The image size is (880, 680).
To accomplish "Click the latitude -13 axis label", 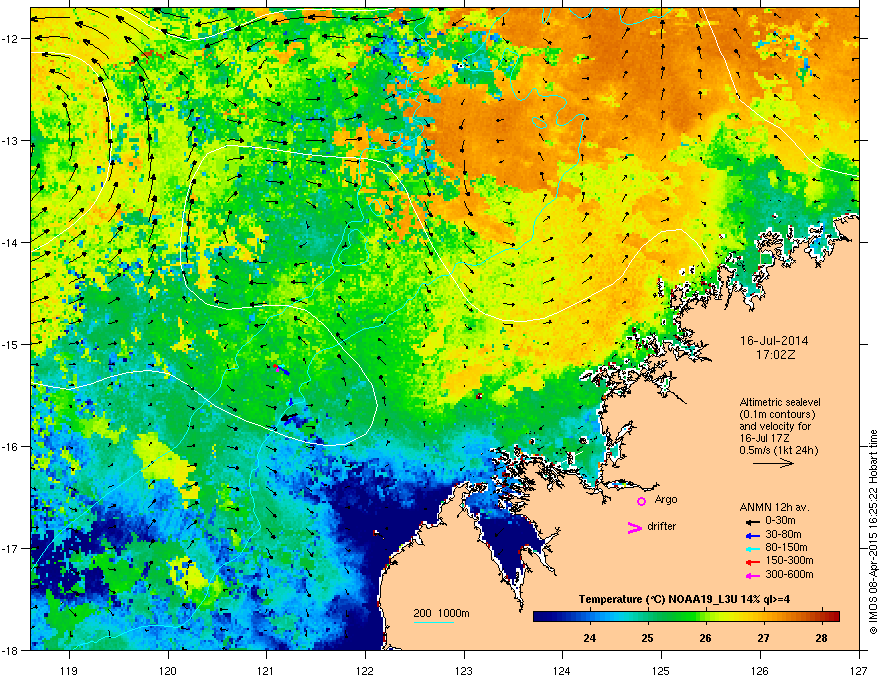I will (11, 140).
